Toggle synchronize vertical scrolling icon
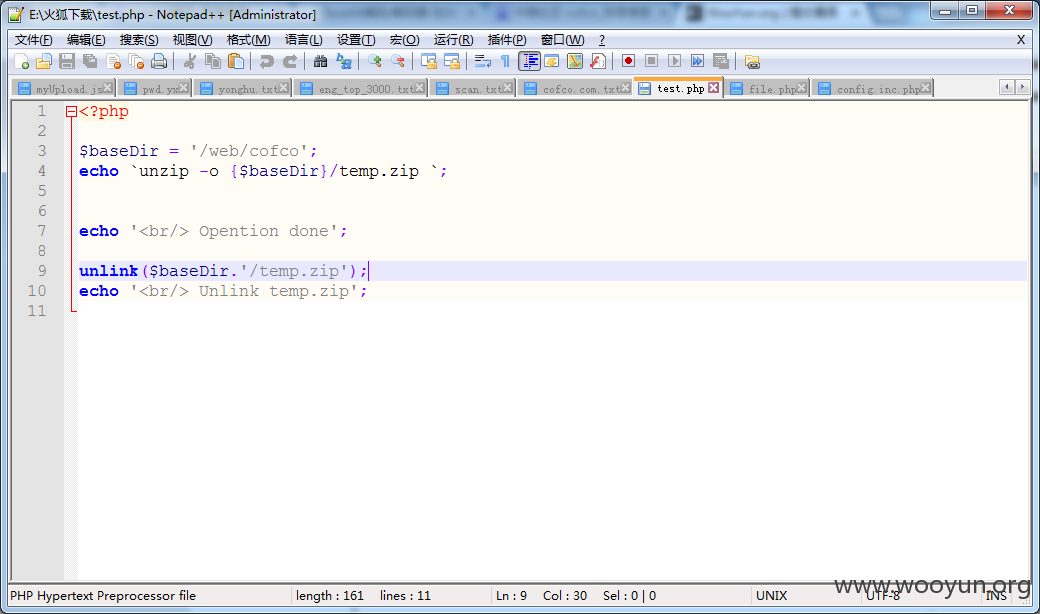Image resolution: width=1040 pixels, height=614 pixels. 428,62
